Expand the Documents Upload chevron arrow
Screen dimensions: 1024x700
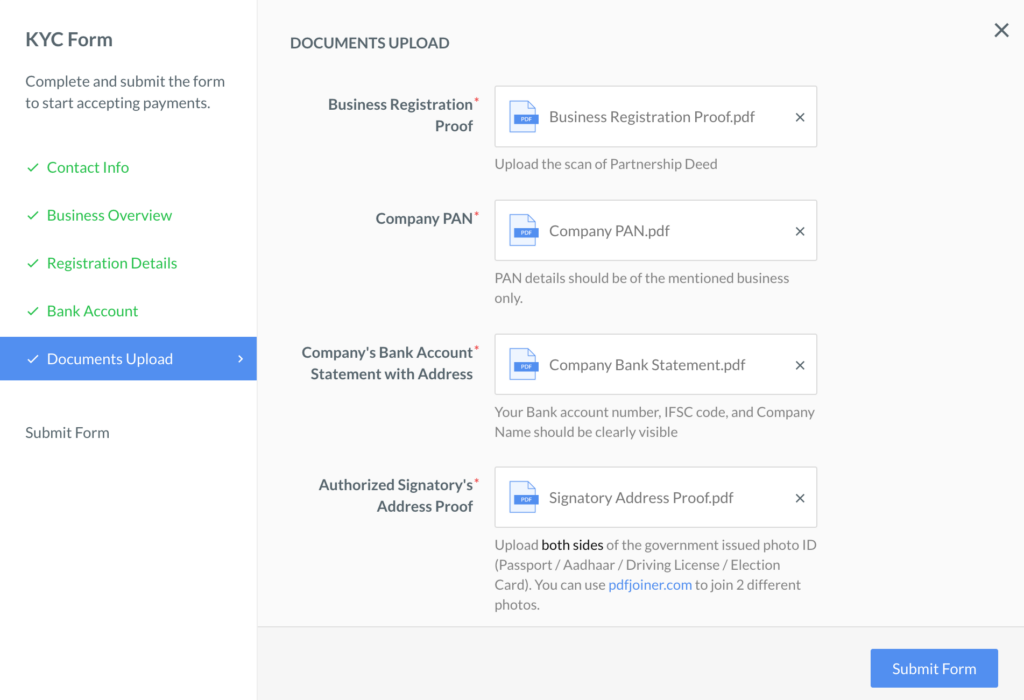click(x=240, y=358)
